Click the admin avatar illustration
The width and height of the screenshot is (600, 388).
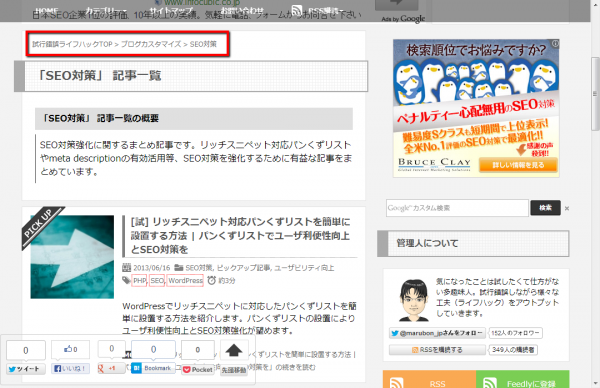(x=414, y=300)
